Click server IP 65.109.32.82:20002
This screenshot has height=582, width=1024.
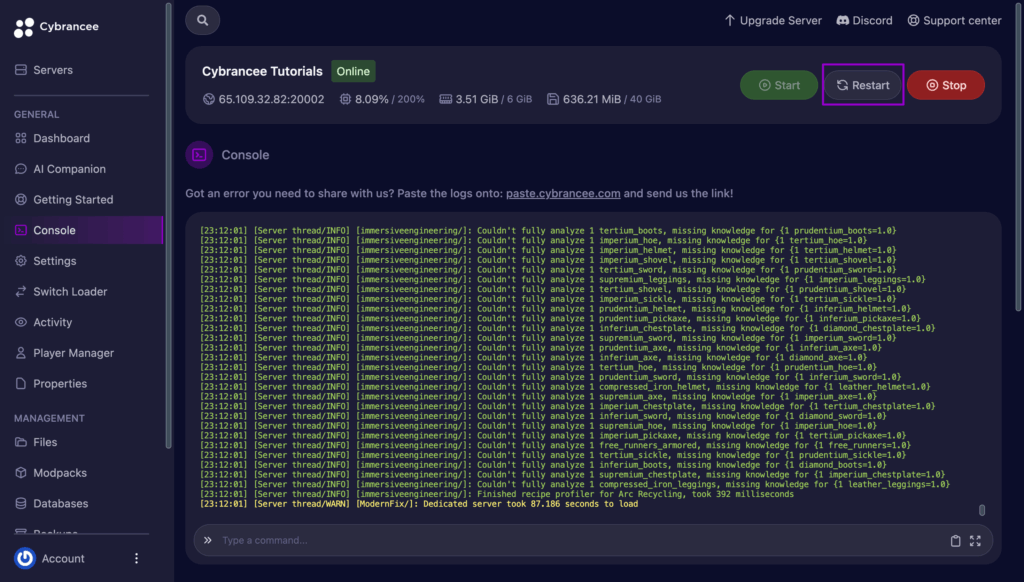(x=271, y=99)
